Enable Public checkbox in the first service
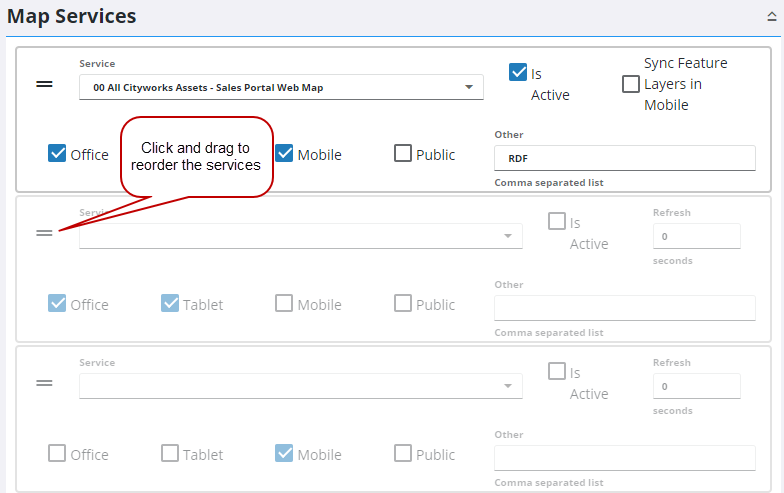Screen dimensions: 784x493 point(403,154)
